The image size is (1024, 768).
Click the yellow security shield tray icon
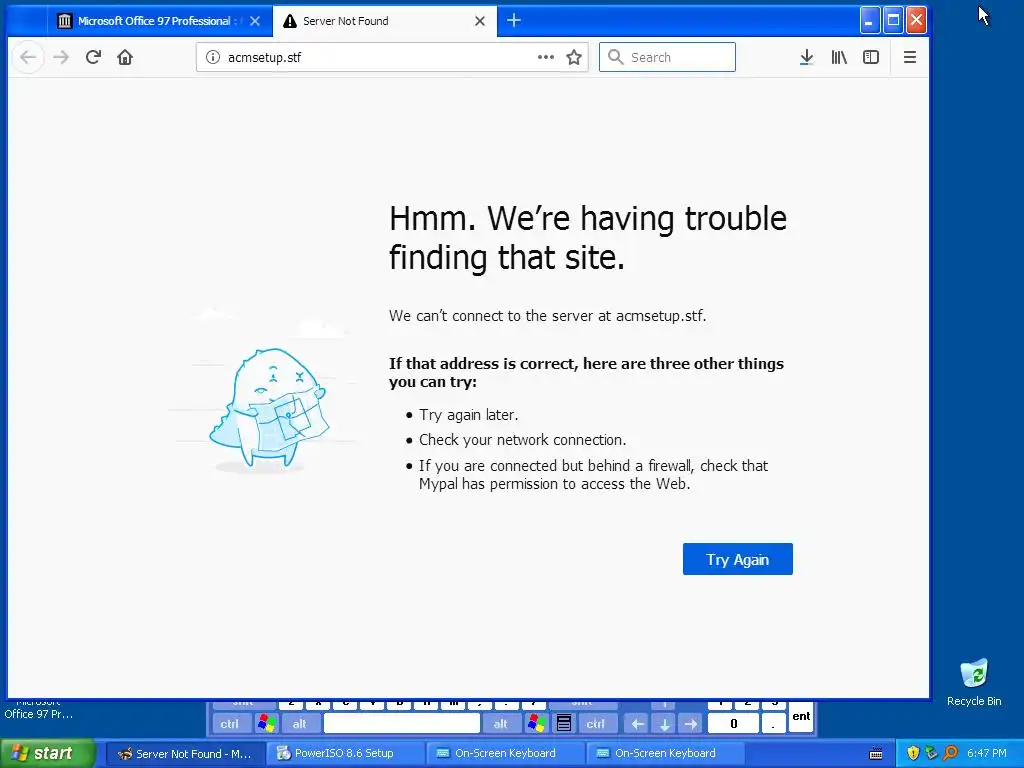[x=913, y=754]
